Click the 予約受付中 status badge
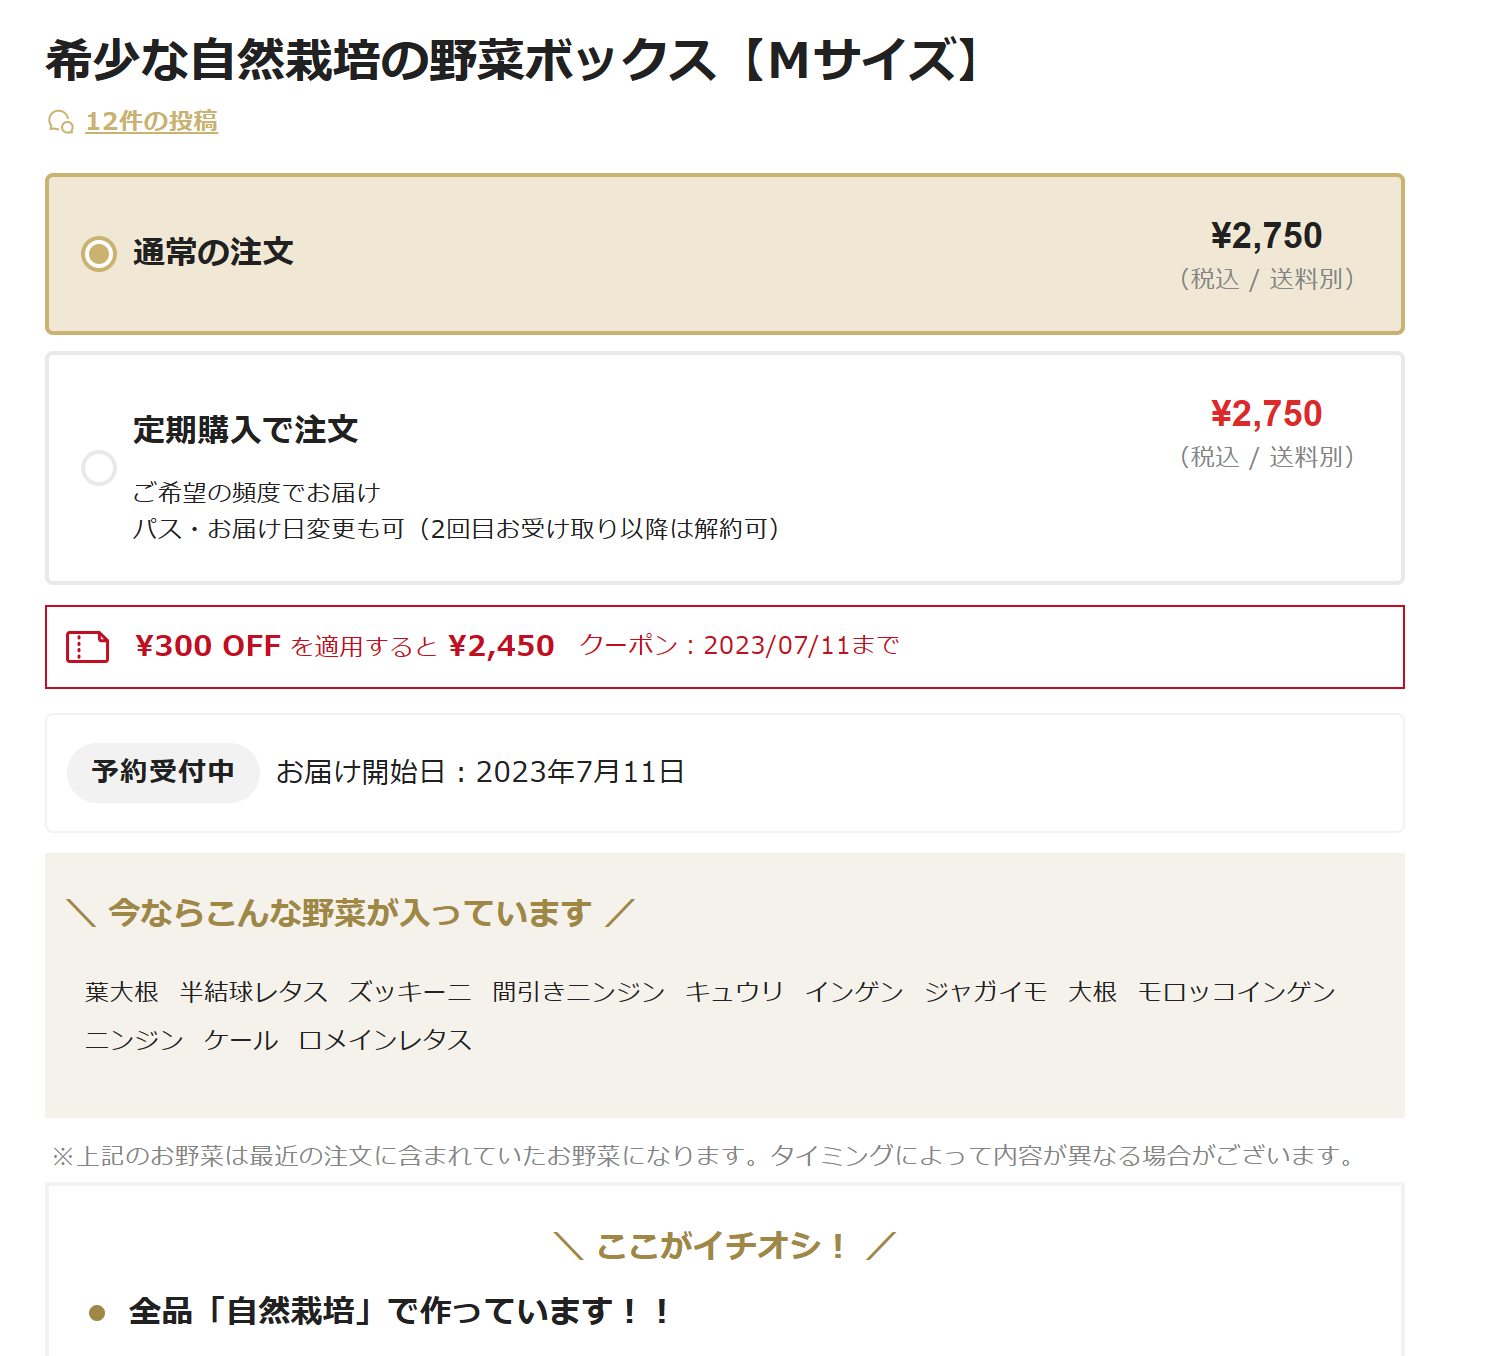The height and width of the screenshot is (1356, 1500). pyautogui.click(x=163, y=772)
